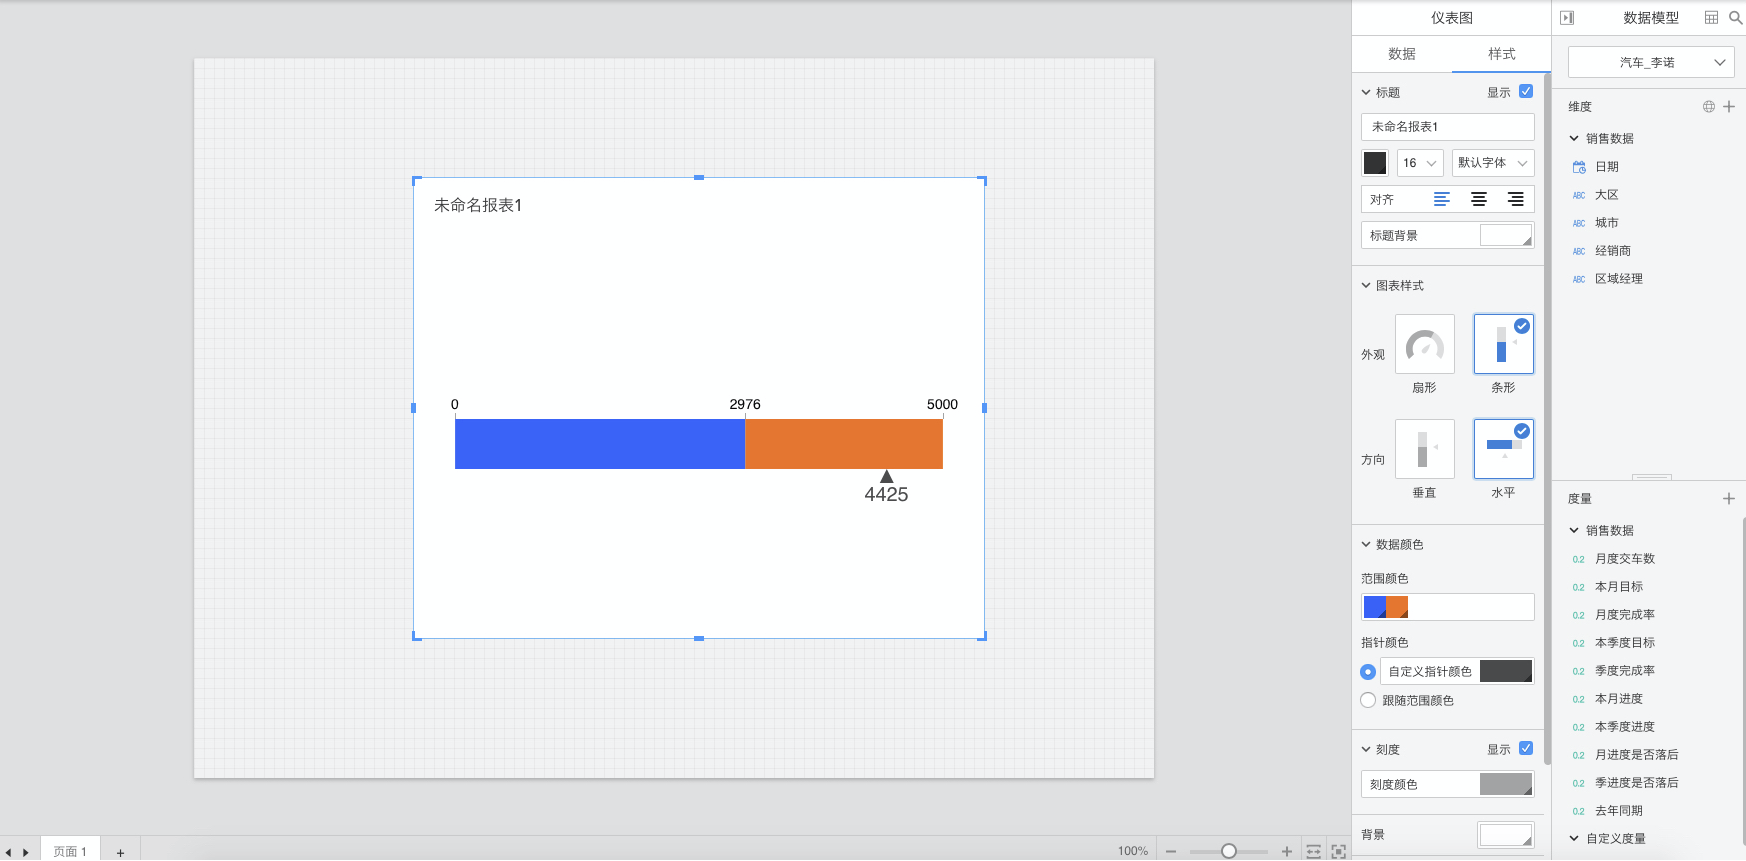The width and height of the screenshot is (1746, 861).
Task: Click the title input field 未命名报表1
Action: click(x=1448, y=127)
